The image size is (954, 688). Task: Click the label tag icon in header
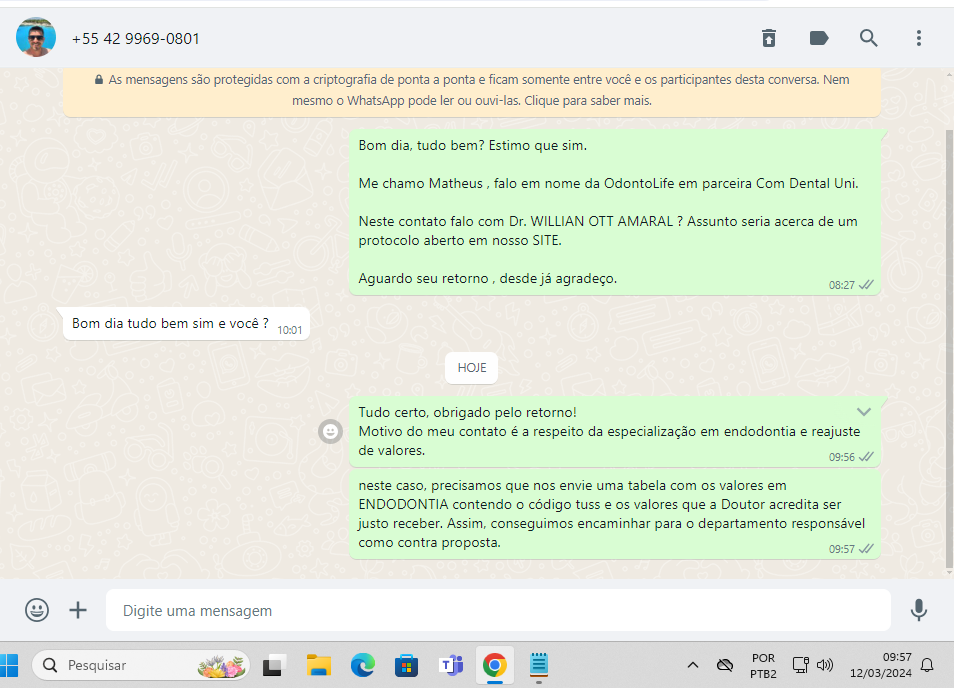pos(819,38)
